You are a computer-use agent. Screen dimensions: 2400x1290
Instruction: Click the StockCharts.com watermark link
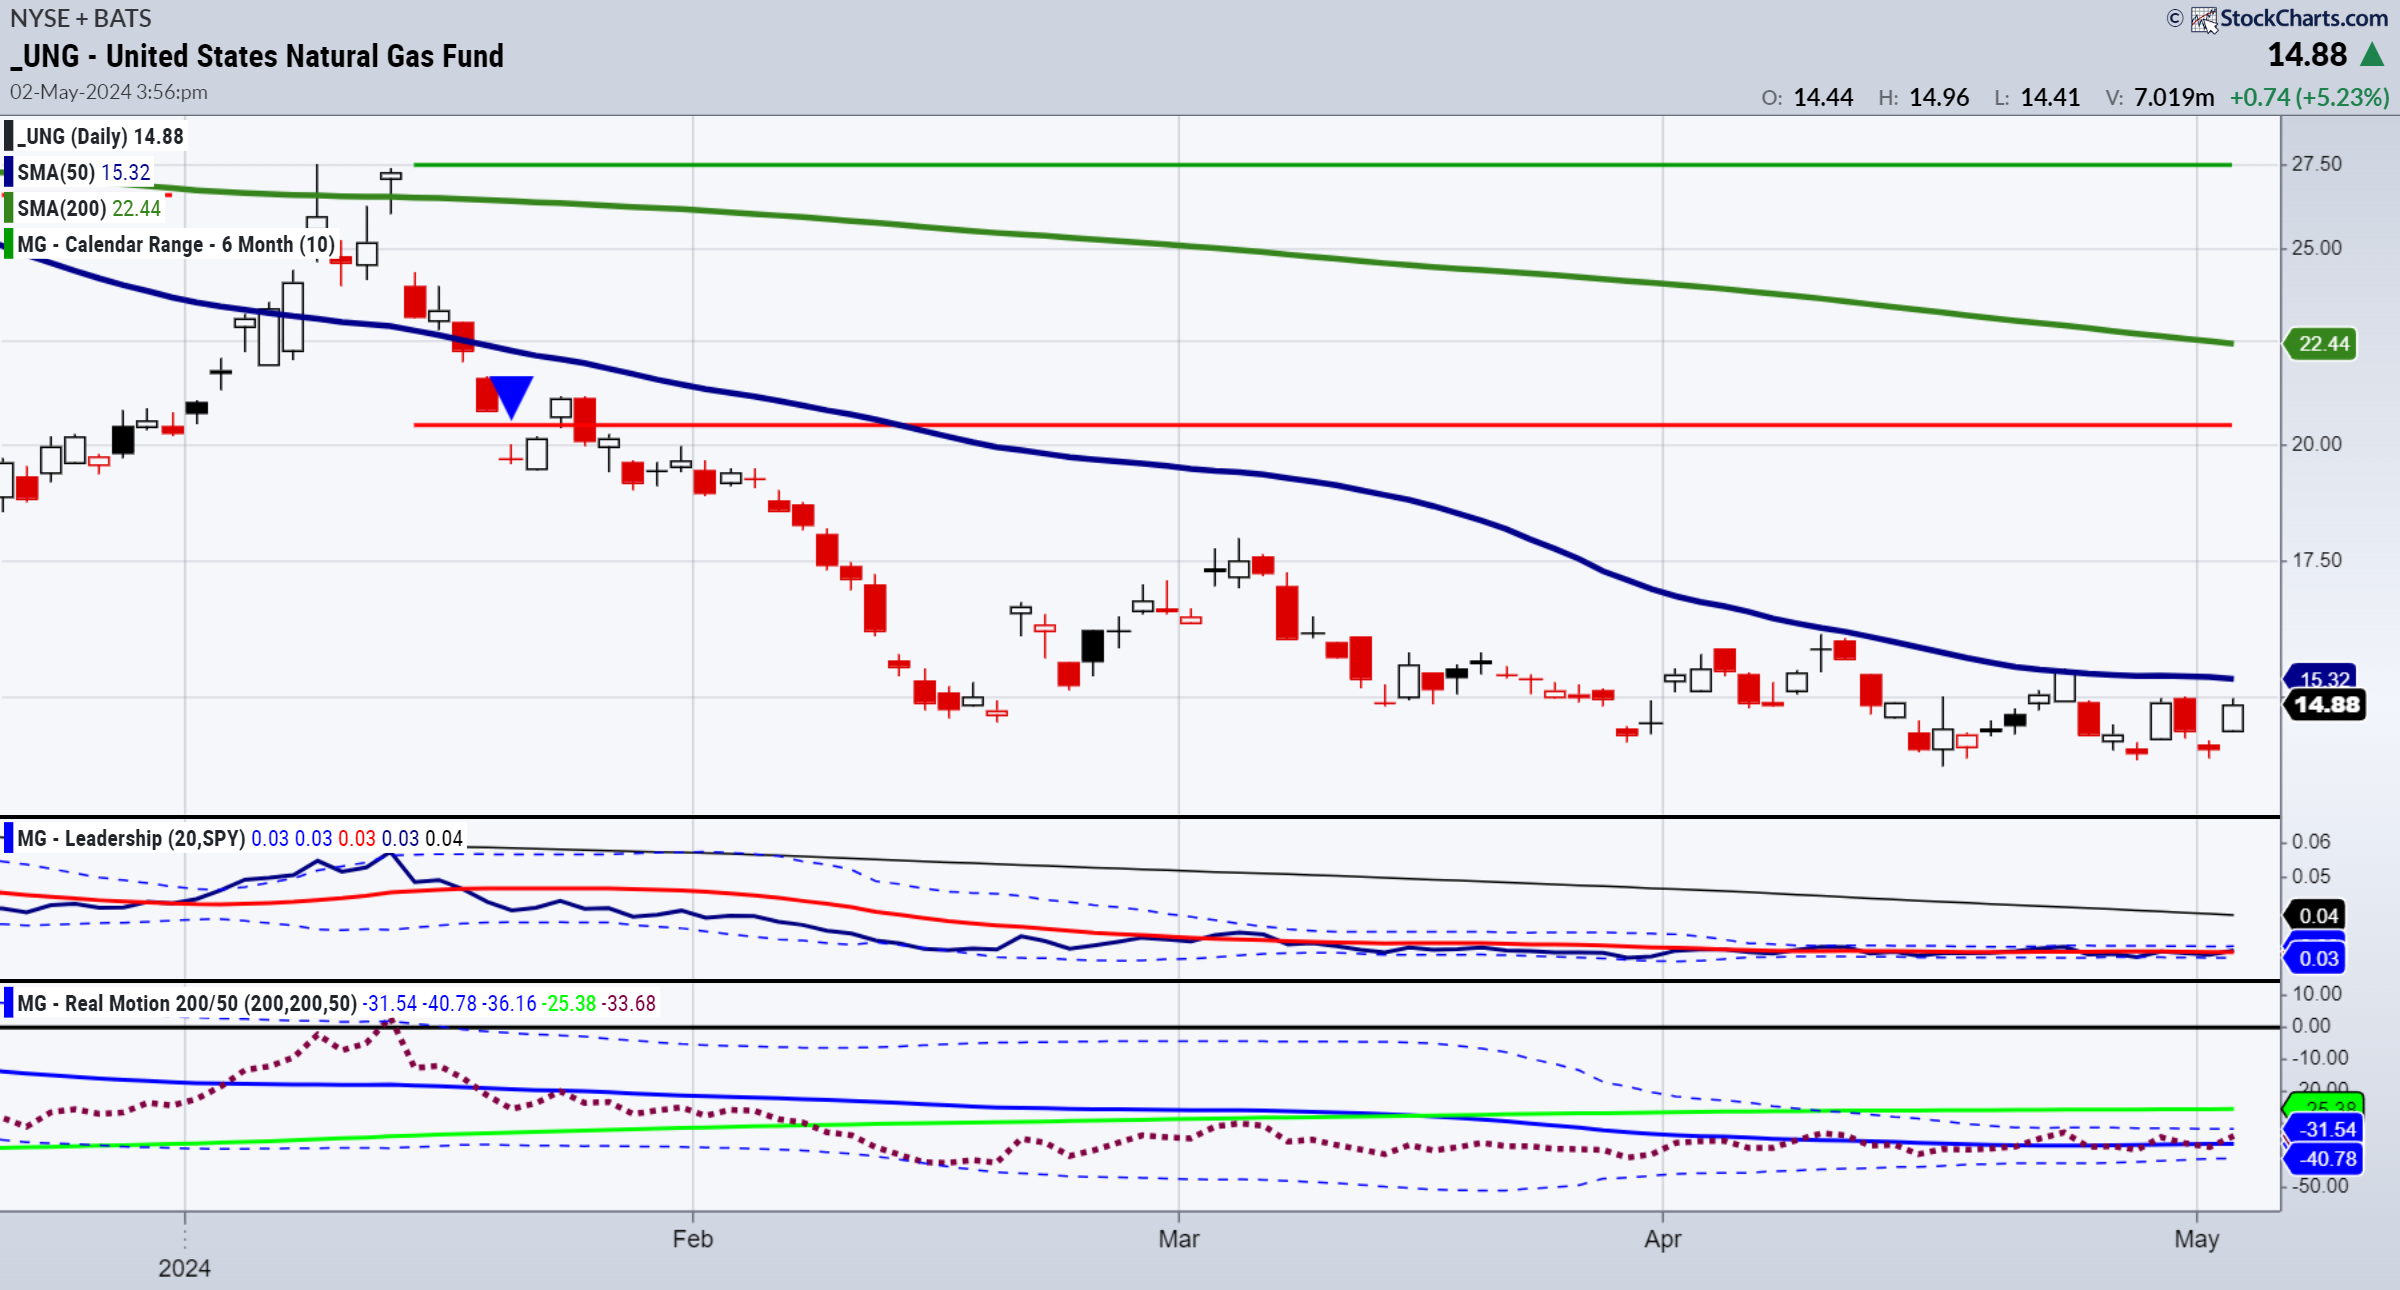pyautogui.click(x=2303, y=19)
